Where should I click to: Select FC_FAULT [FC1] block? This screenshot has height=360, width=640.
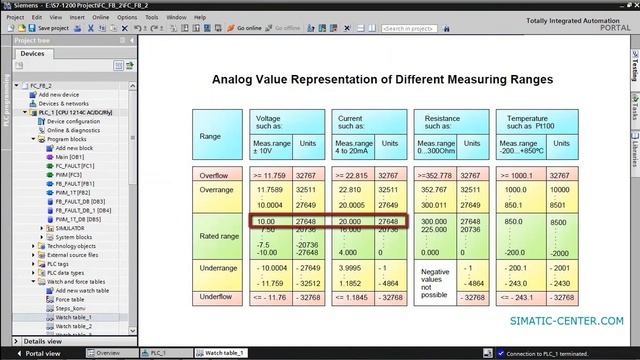pos(75,166)
